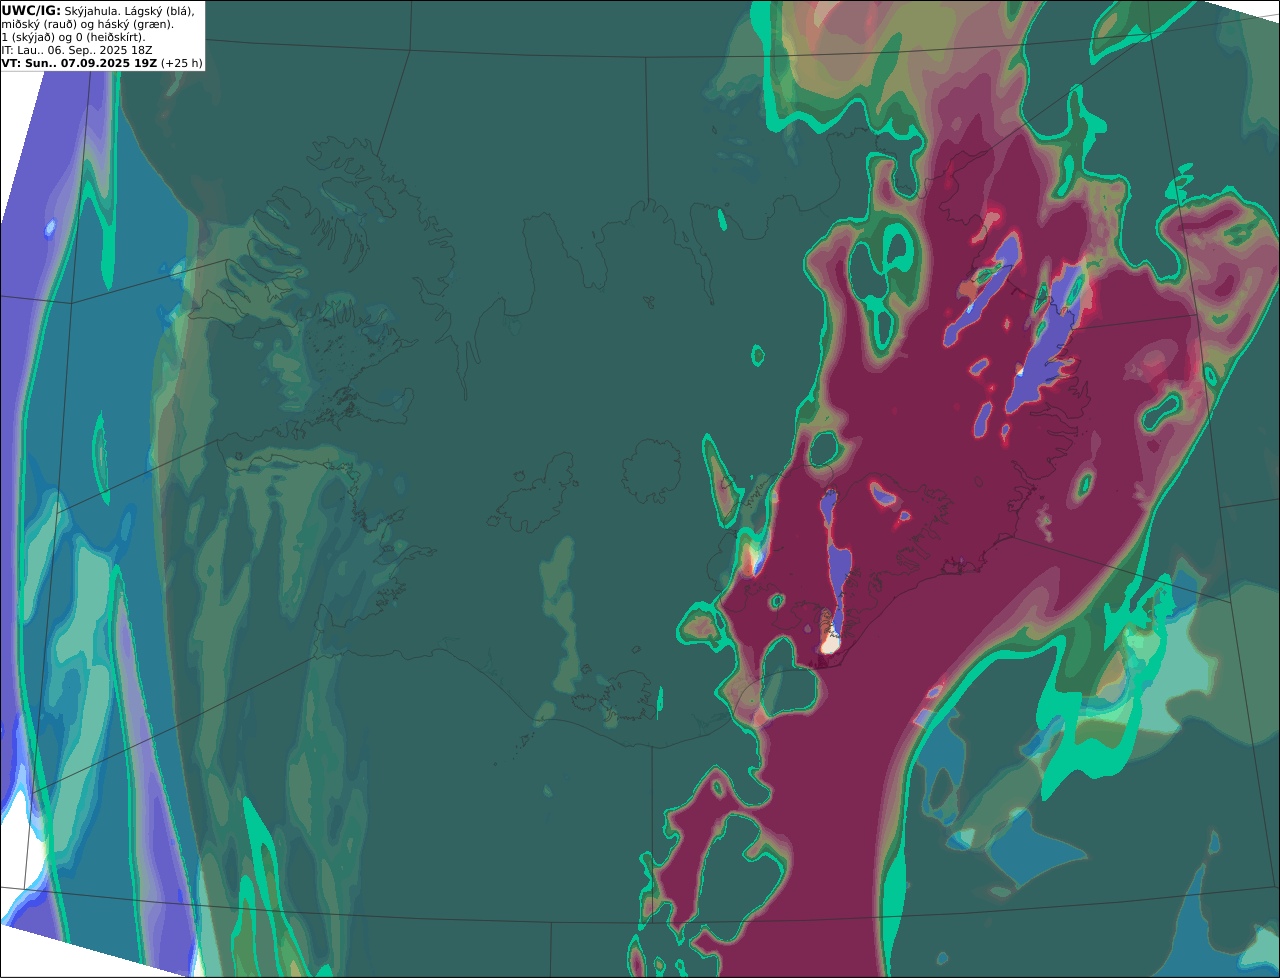Click the 'VT: Sun.. 07.09.2025 19Z' valid time

(x=79, y=62)
